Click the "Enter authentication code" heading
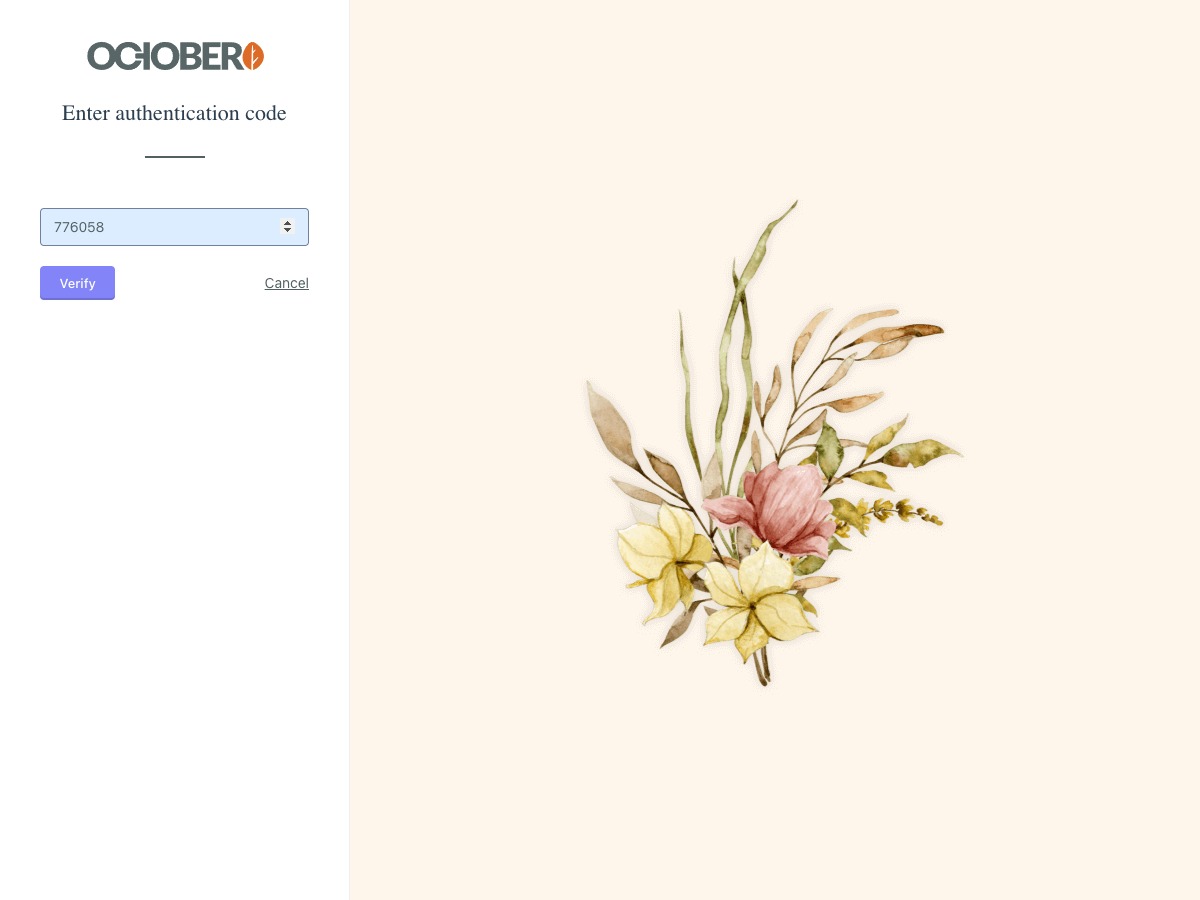The width and height of the screenshot is (1200, 900). click(x=174, y=113)
